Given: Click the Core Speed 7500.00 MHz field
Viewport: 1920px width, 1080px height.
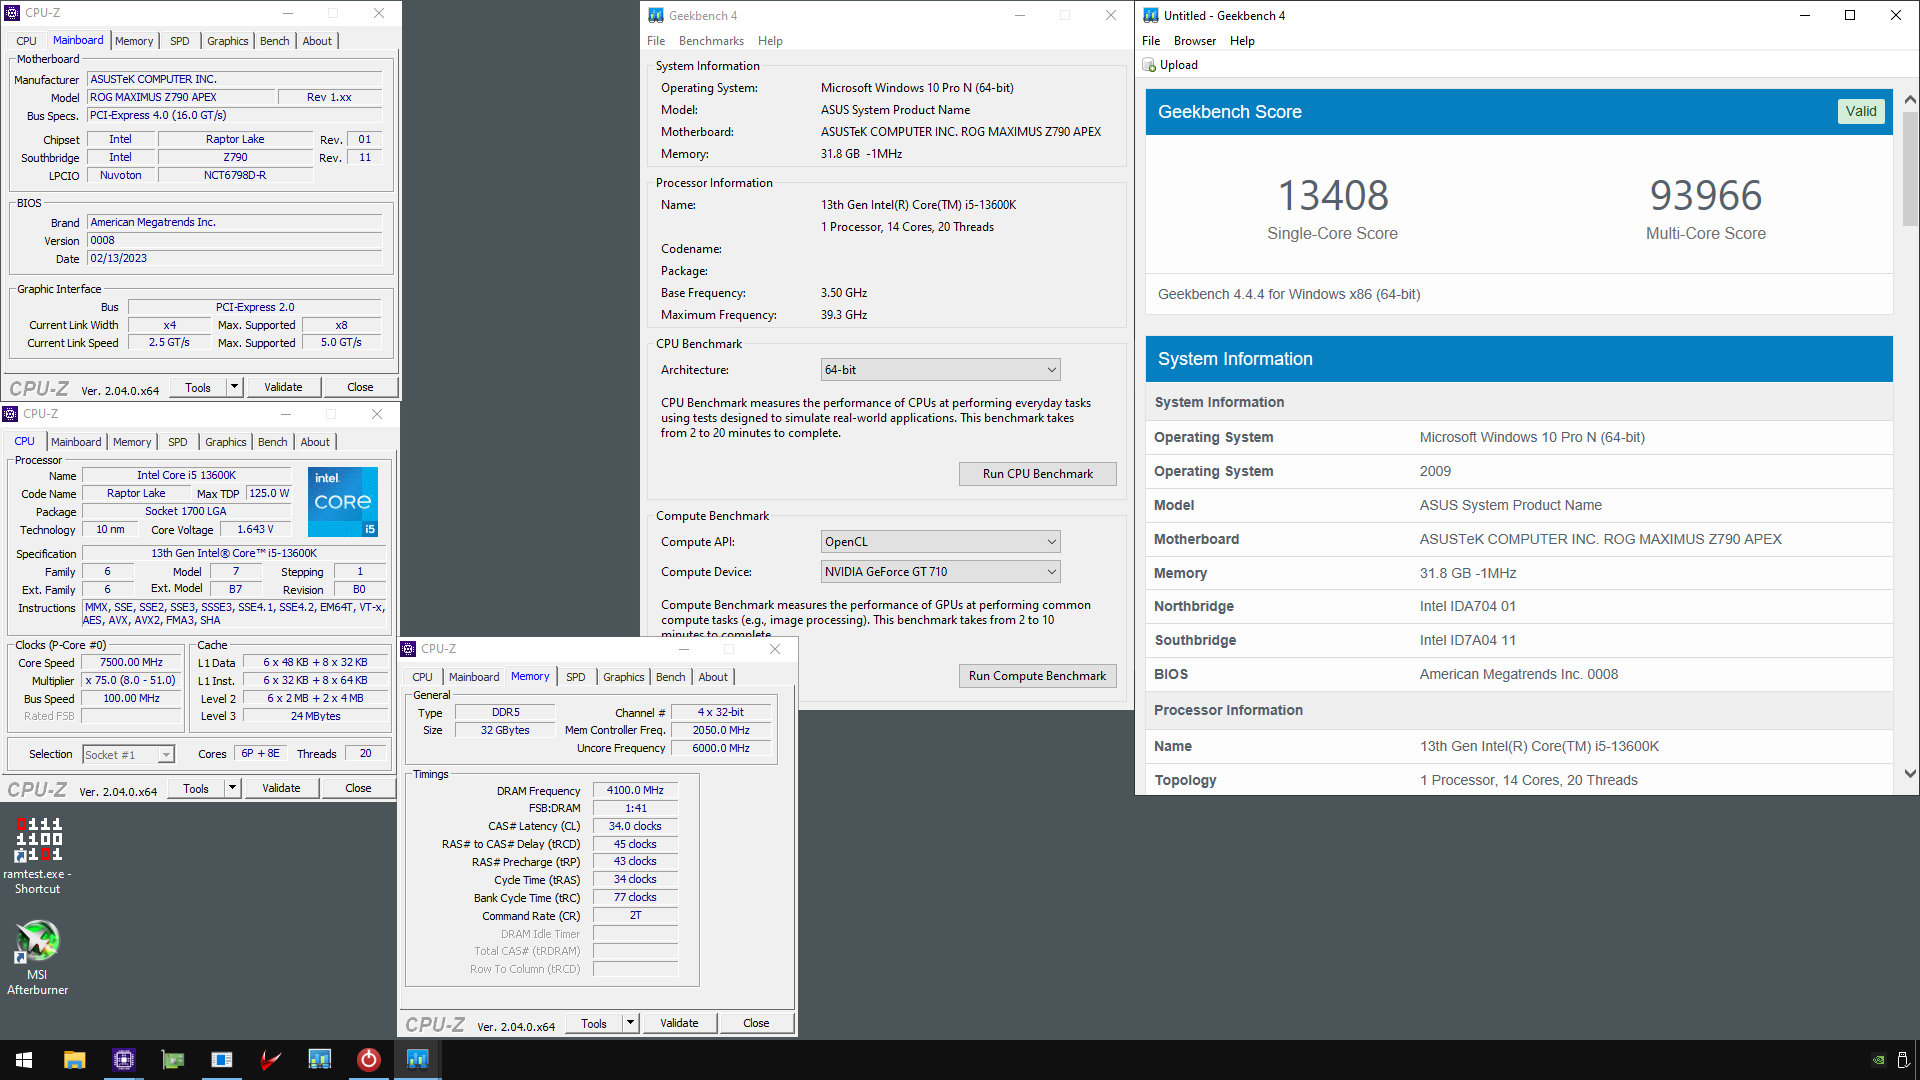Looking at the screenshot, I should pos(131,662).
